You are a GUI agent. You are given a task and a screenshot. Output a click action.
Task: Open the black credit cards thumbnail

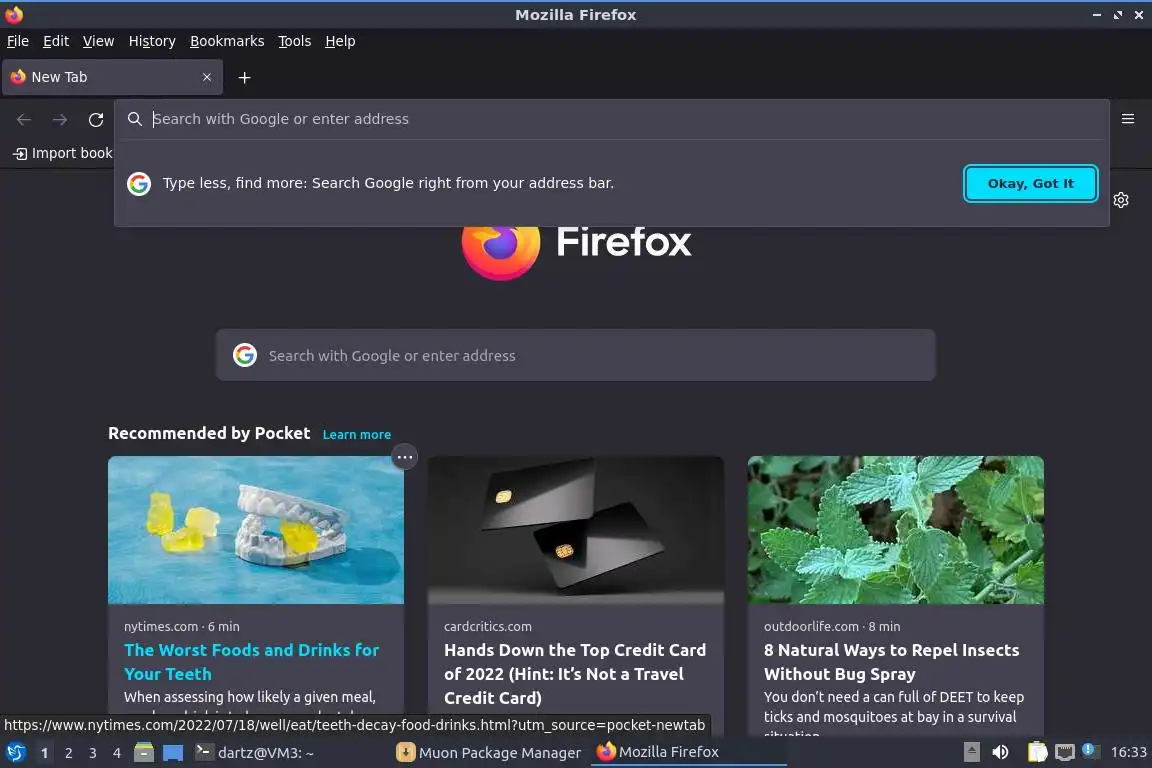coord(576,530)
